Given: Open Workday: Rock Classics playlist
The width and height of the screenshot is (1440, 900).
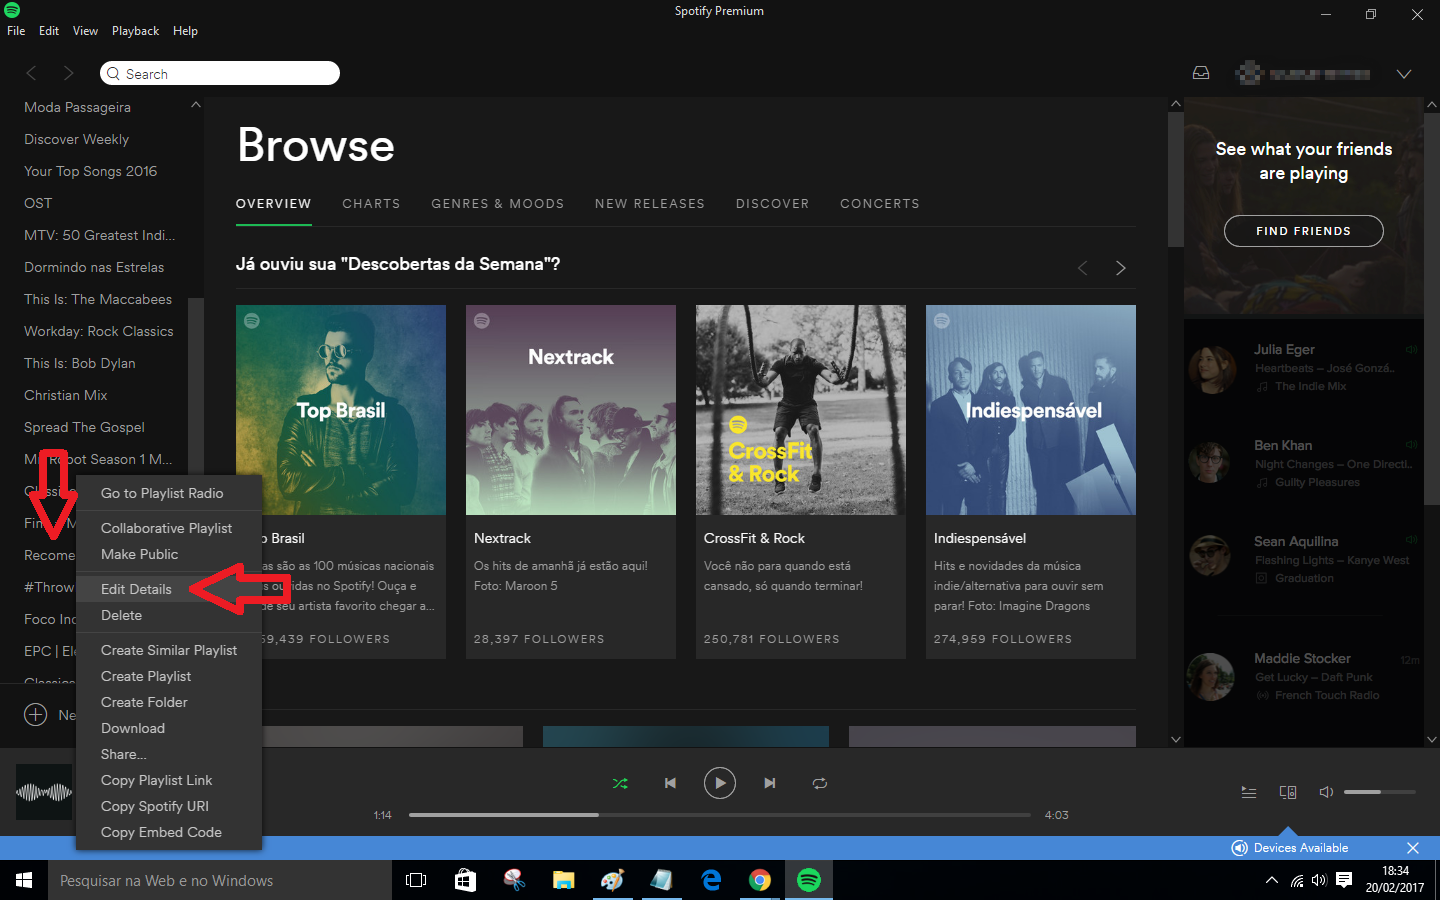Looking at the screenshot, I should [99, 331].
